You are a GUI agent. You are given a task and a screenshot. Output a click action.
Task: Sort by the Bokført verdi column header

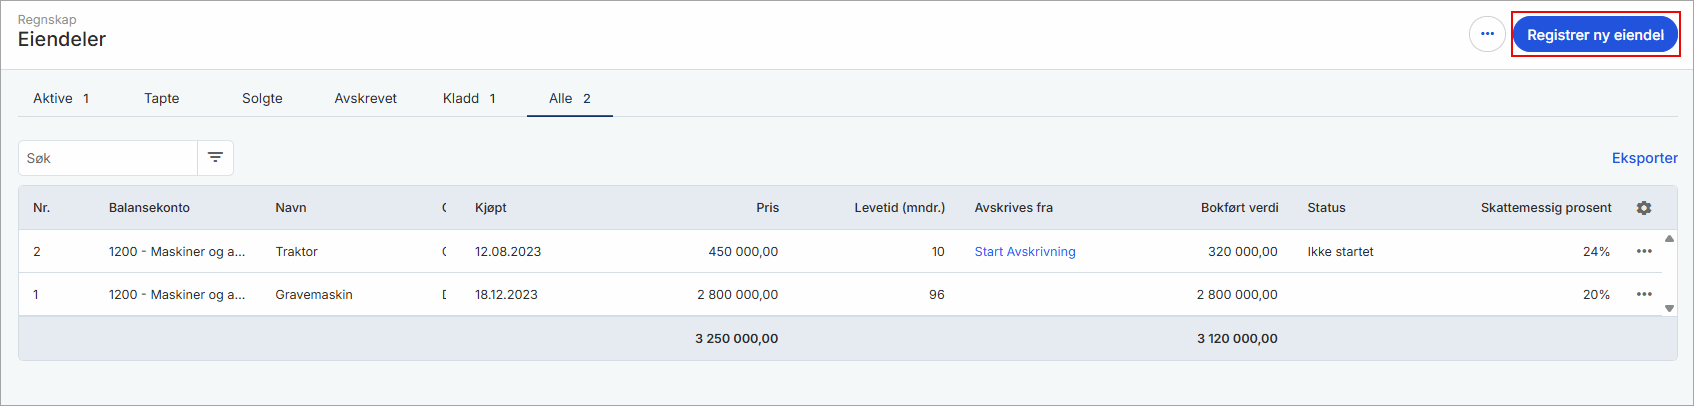tap(1239, 208)
